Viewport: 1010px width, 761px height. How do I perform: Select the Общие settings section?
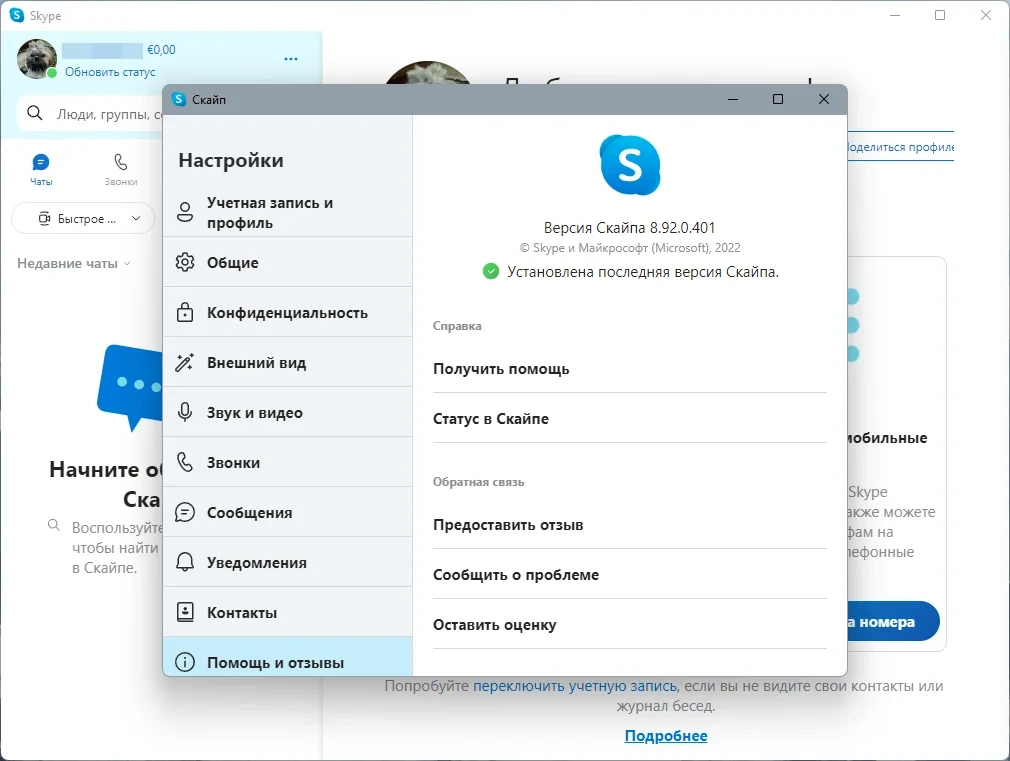pyautogui.click(x=287, y=262)
